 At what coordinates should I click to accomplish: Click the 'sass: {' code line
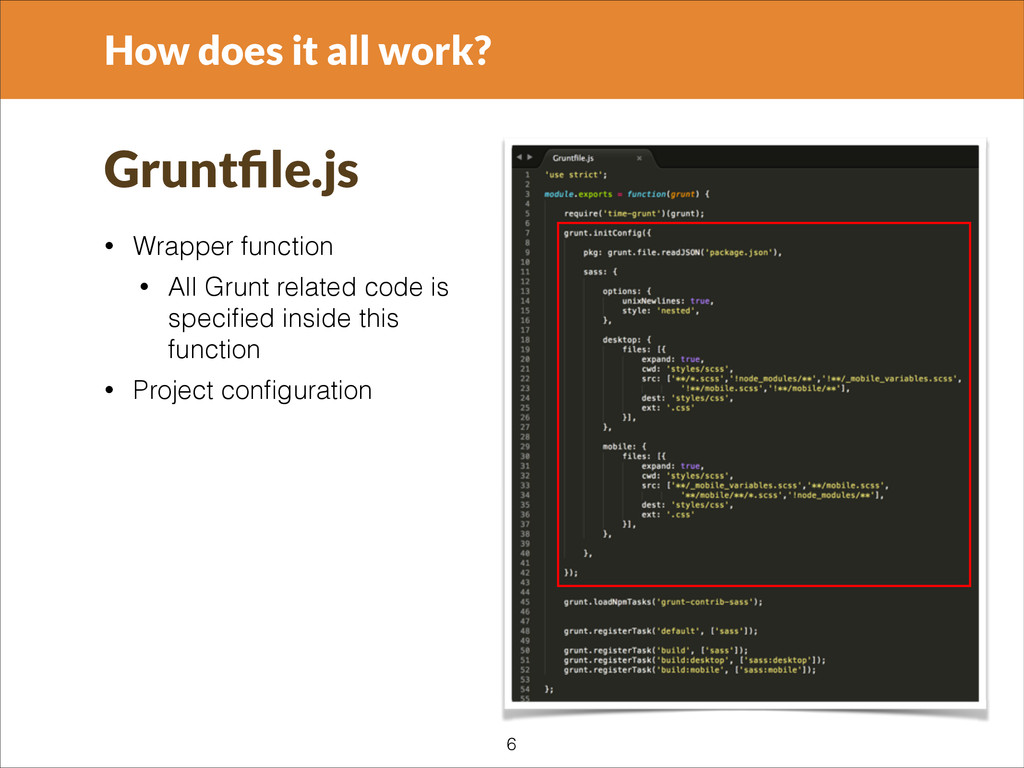tap(600, 272)
